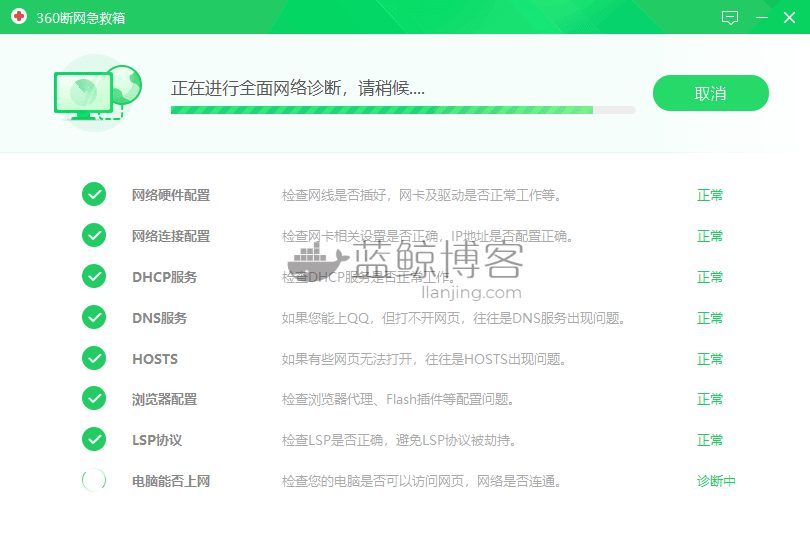
Task: Click the 360断网急救箱 window title
Action: [x=81, y=18]
